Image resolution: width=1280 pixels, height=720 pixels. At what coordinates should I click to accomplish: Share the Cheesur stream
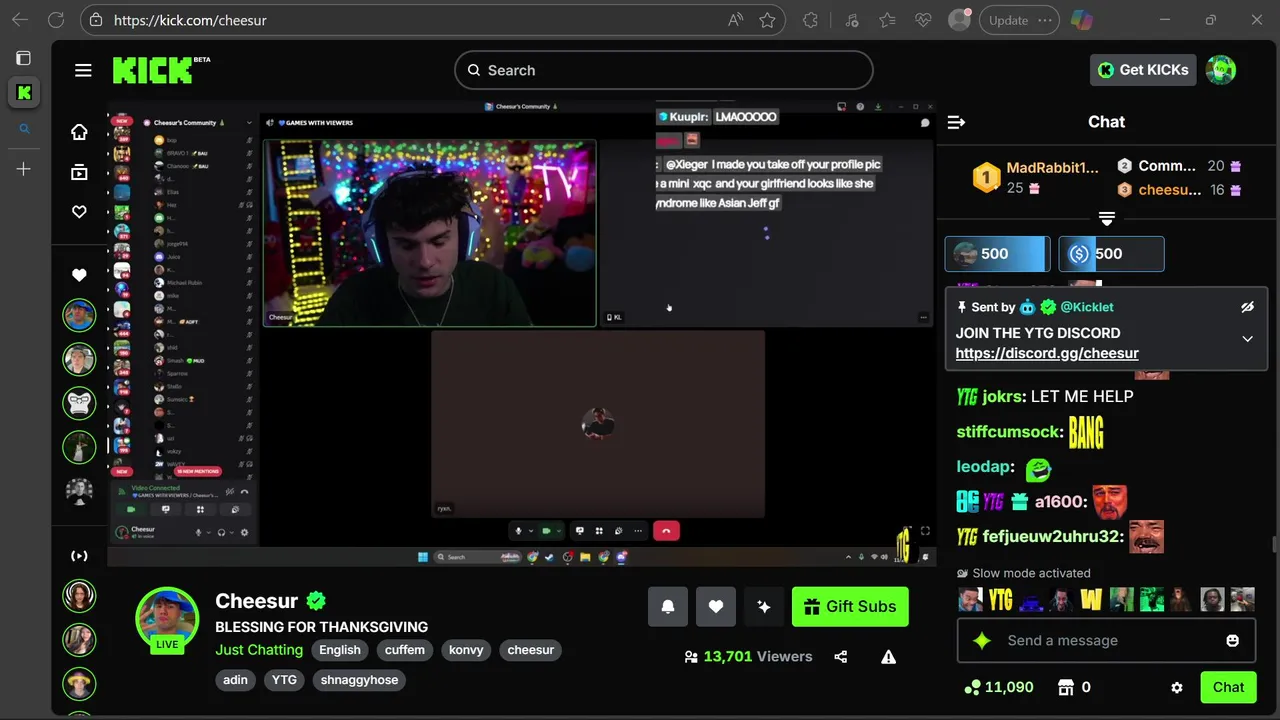coord(840,657)
